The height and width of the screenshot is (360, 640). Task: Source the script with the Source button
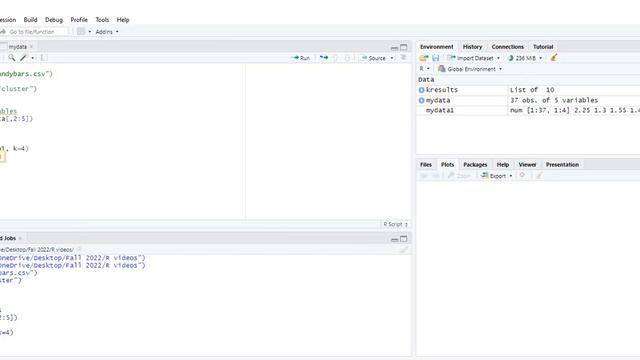[x=373, y=58]
